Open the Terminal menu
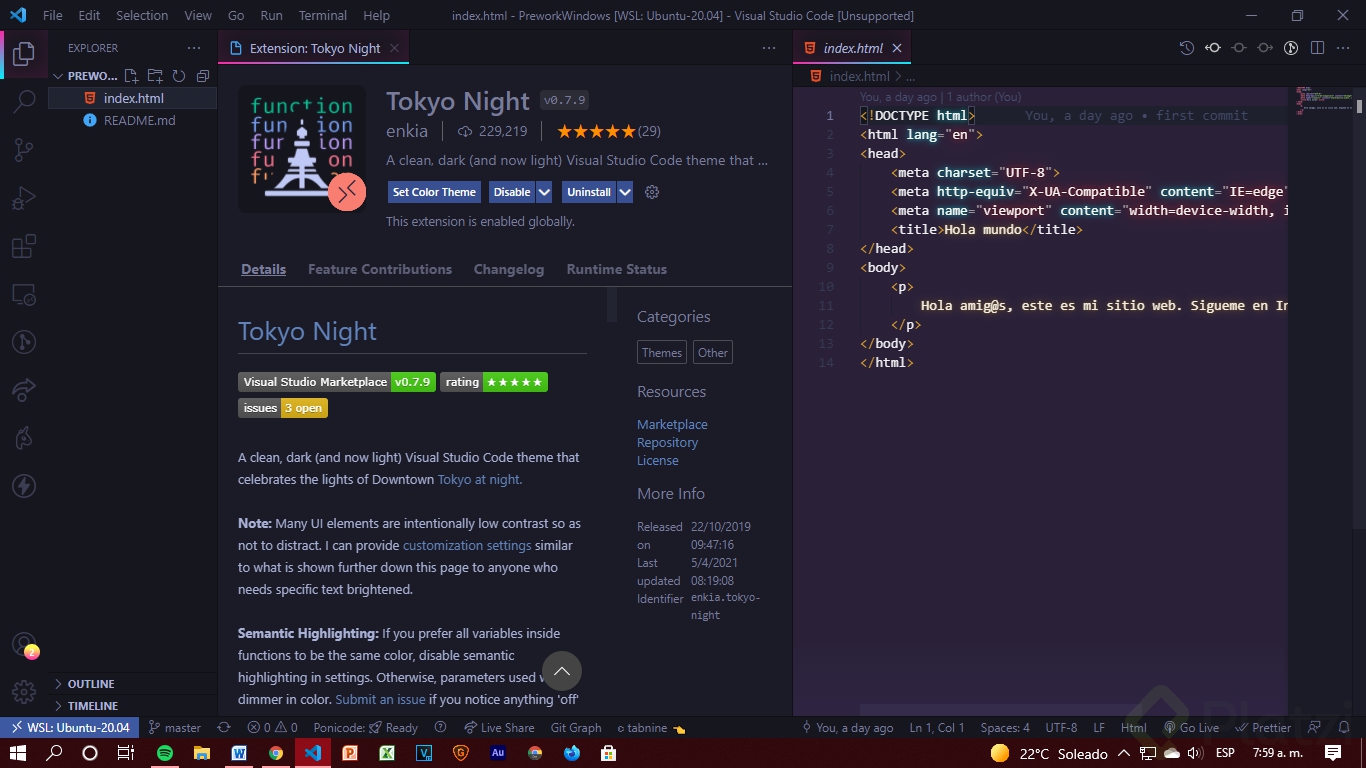Viewport: 1366px width, 768px height. tap(322, 15)
